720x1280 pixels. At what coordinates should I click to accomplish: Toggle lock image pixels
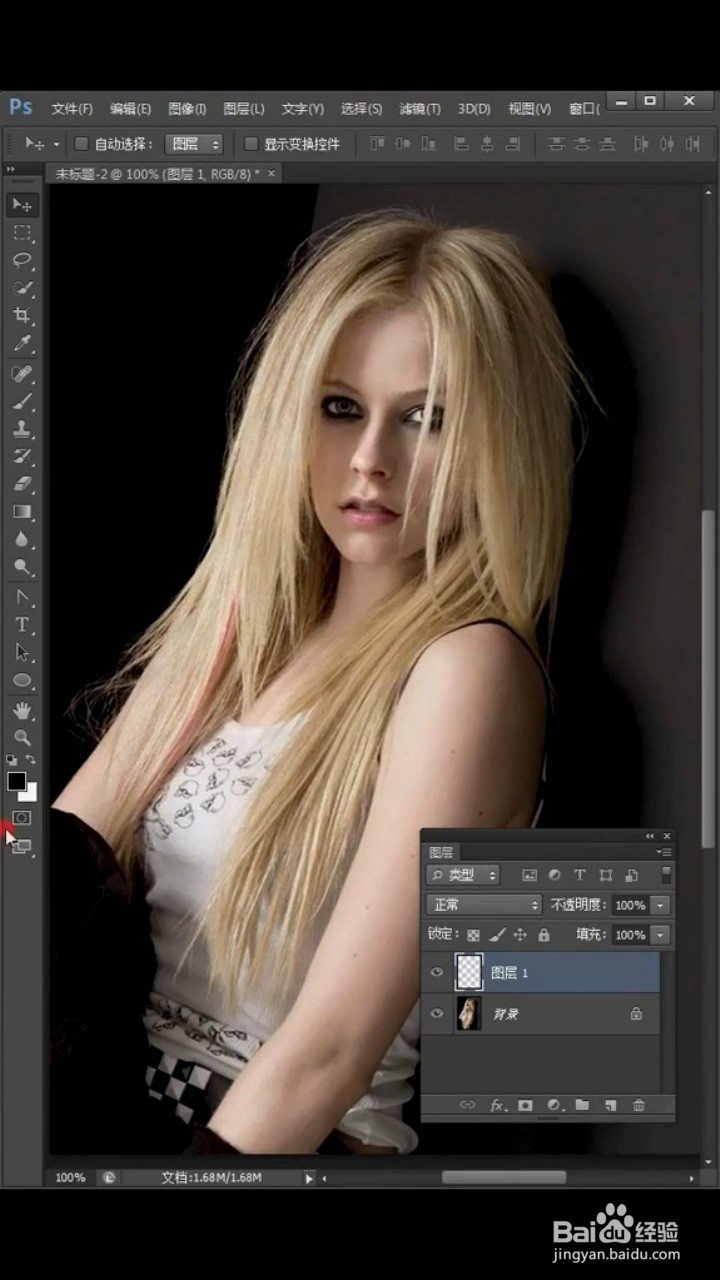[497, 935]
